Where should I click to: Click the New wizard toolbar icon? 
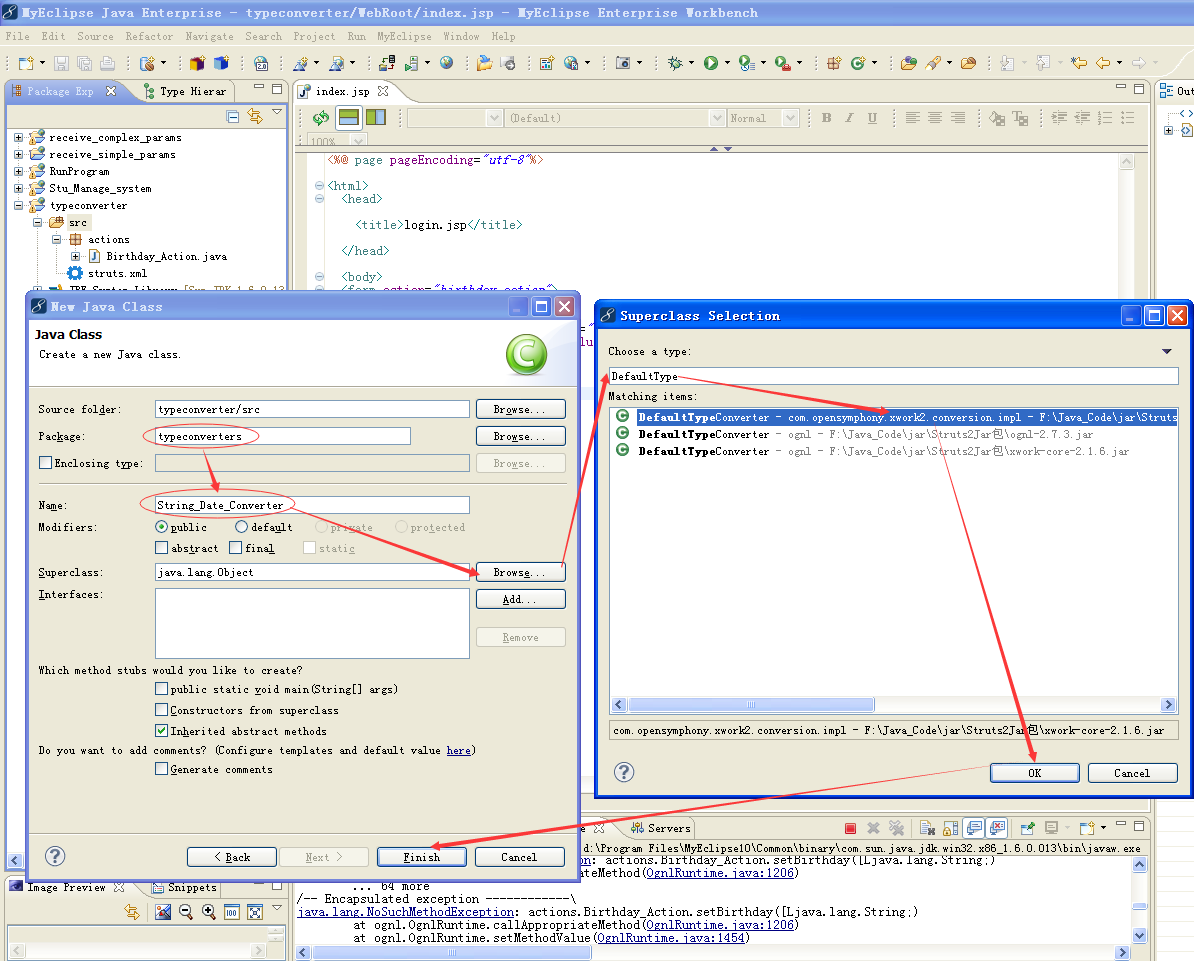tap(26, 63)
